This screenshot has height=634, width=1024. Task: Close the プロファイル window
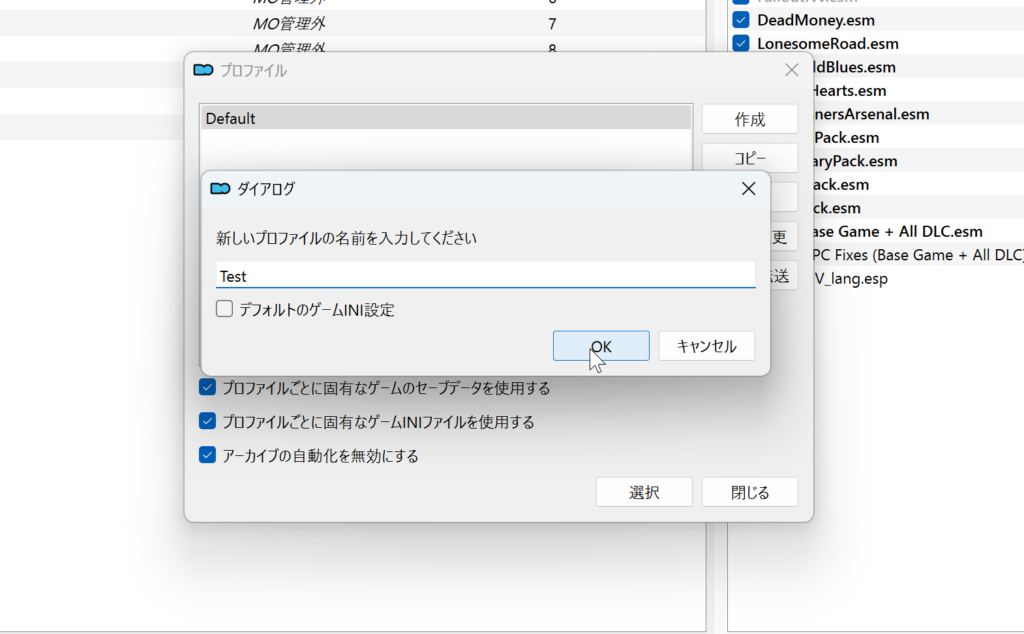[x=791, y=70]
